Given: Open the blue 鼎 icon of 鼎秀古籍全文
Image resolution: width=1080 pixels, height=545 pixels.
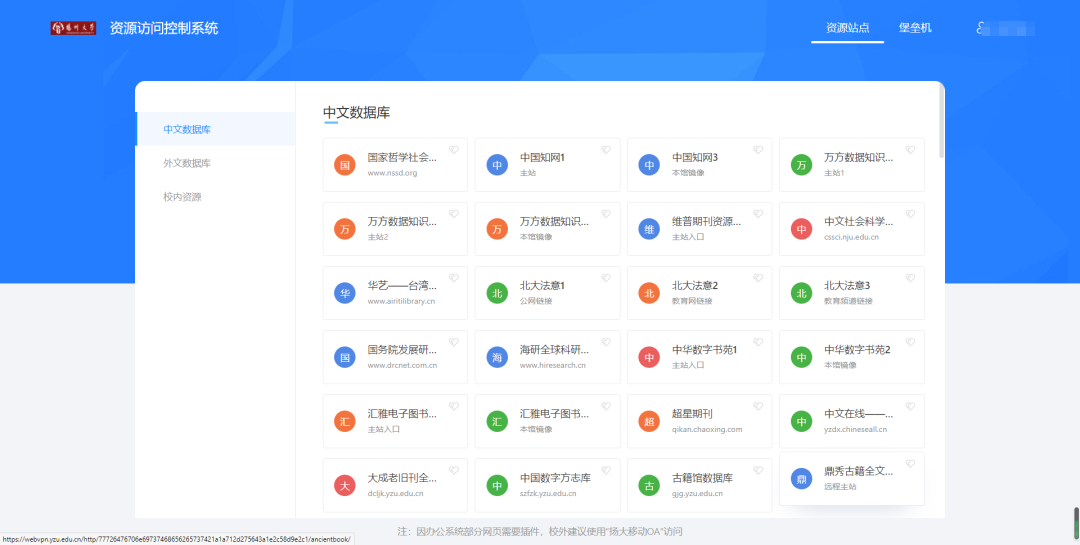Looking at the screenshot, I should [801, 478].
